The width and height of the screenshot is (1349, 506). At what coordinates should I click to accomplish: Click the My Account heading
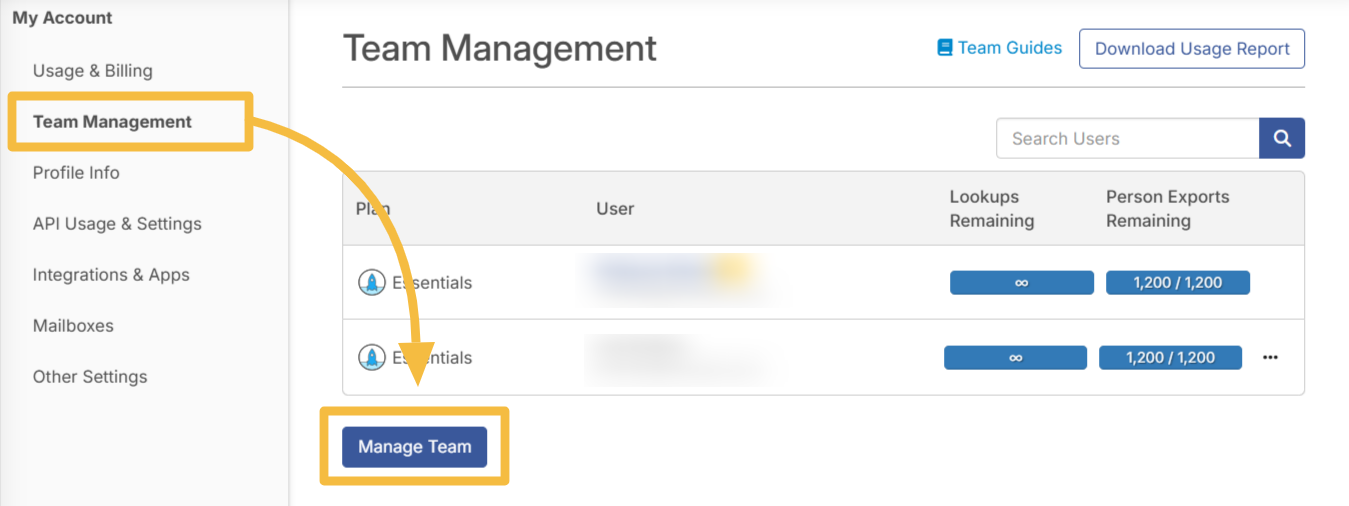click(x=62, y=18)
